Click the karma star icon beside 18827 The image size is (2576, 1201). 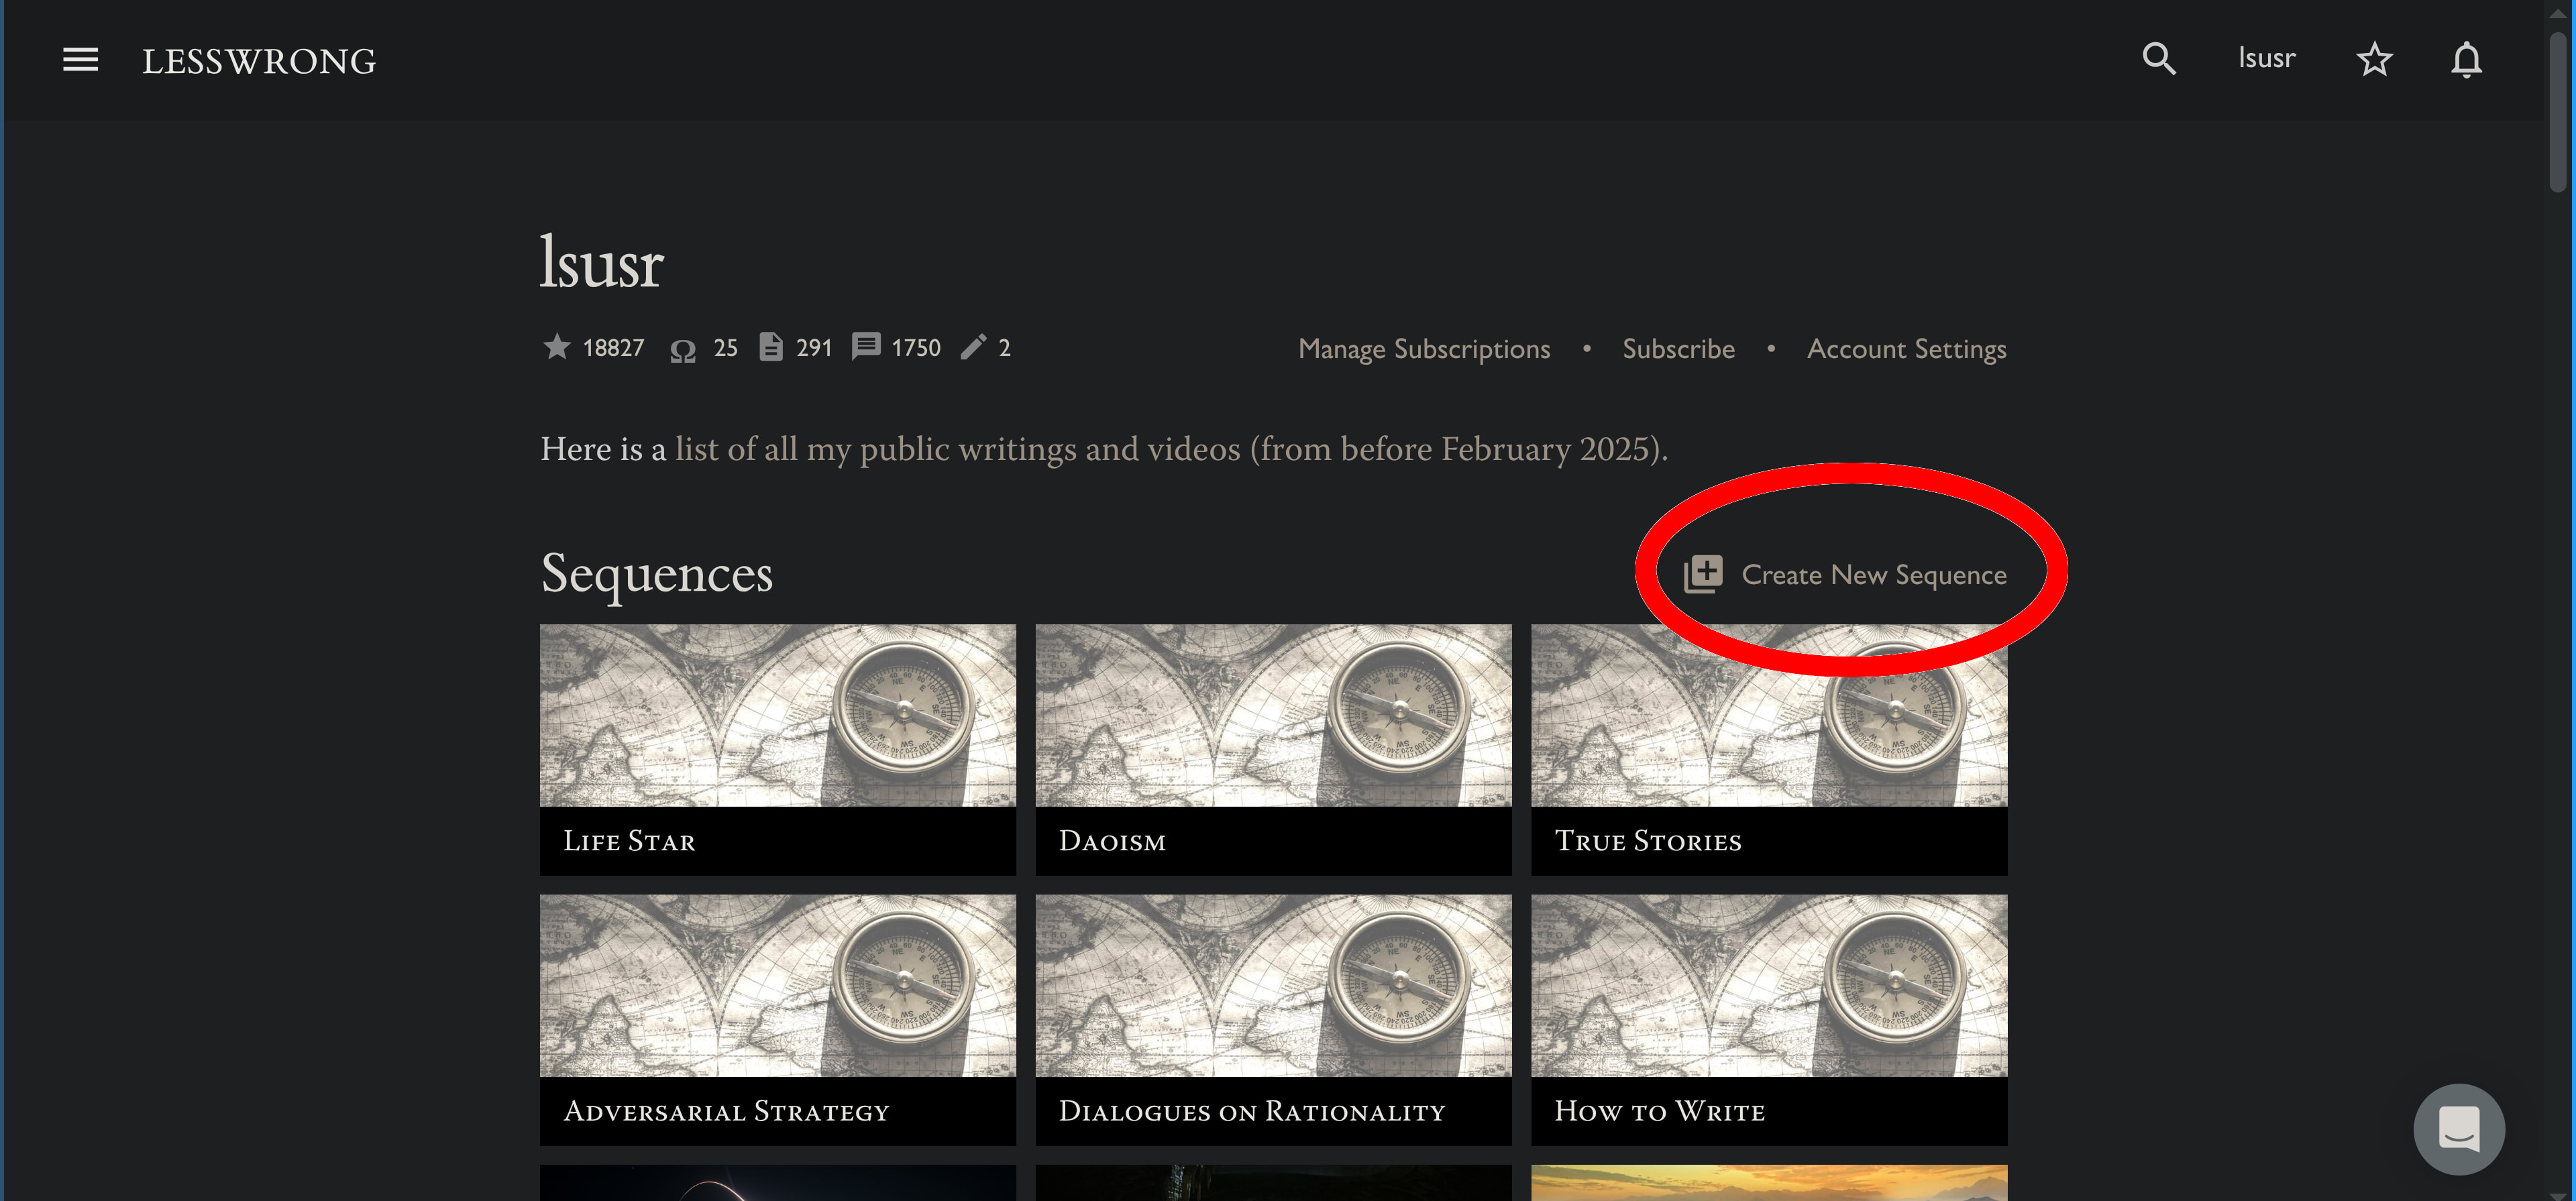[557, 347]
